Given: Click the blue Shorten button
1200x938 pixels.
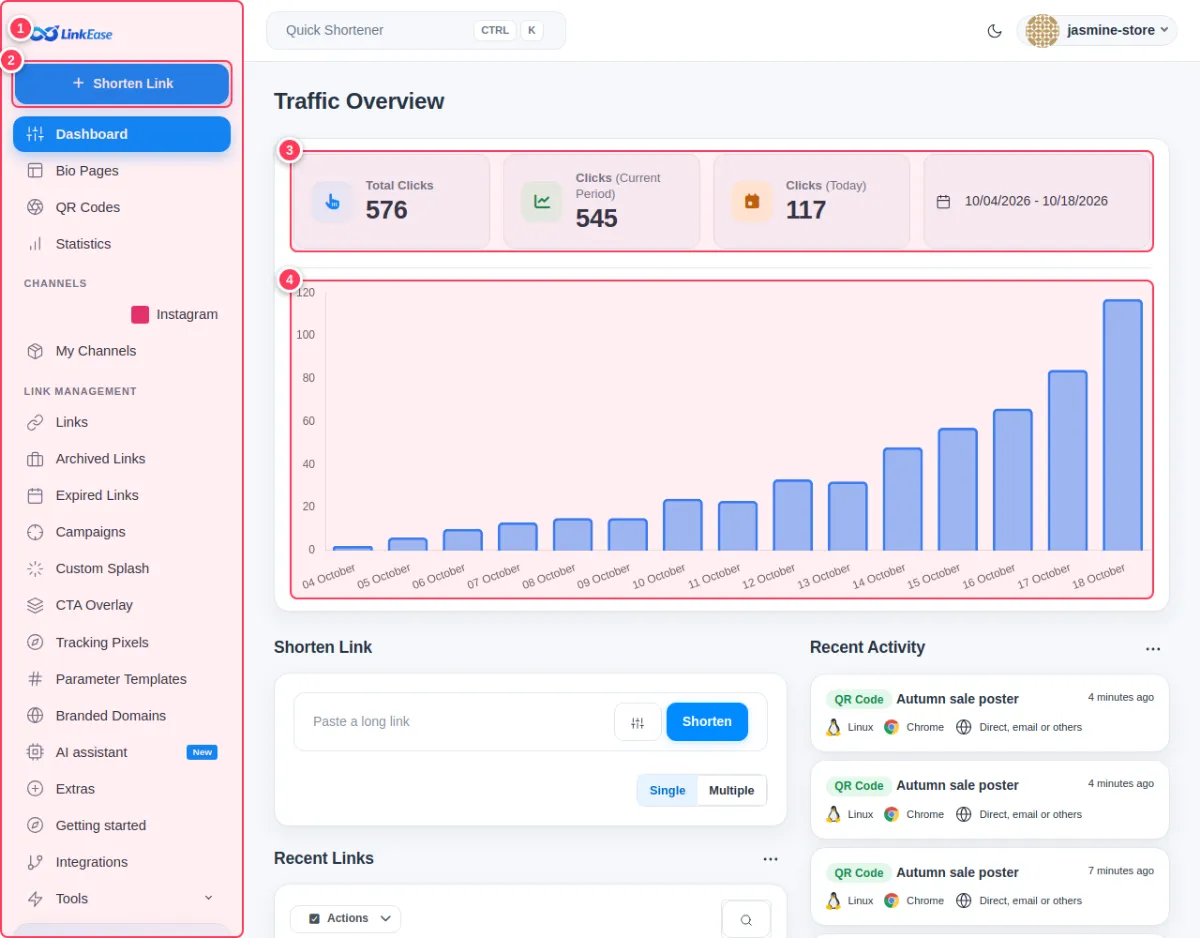Looking at the screenshot, I should (707, 722).
